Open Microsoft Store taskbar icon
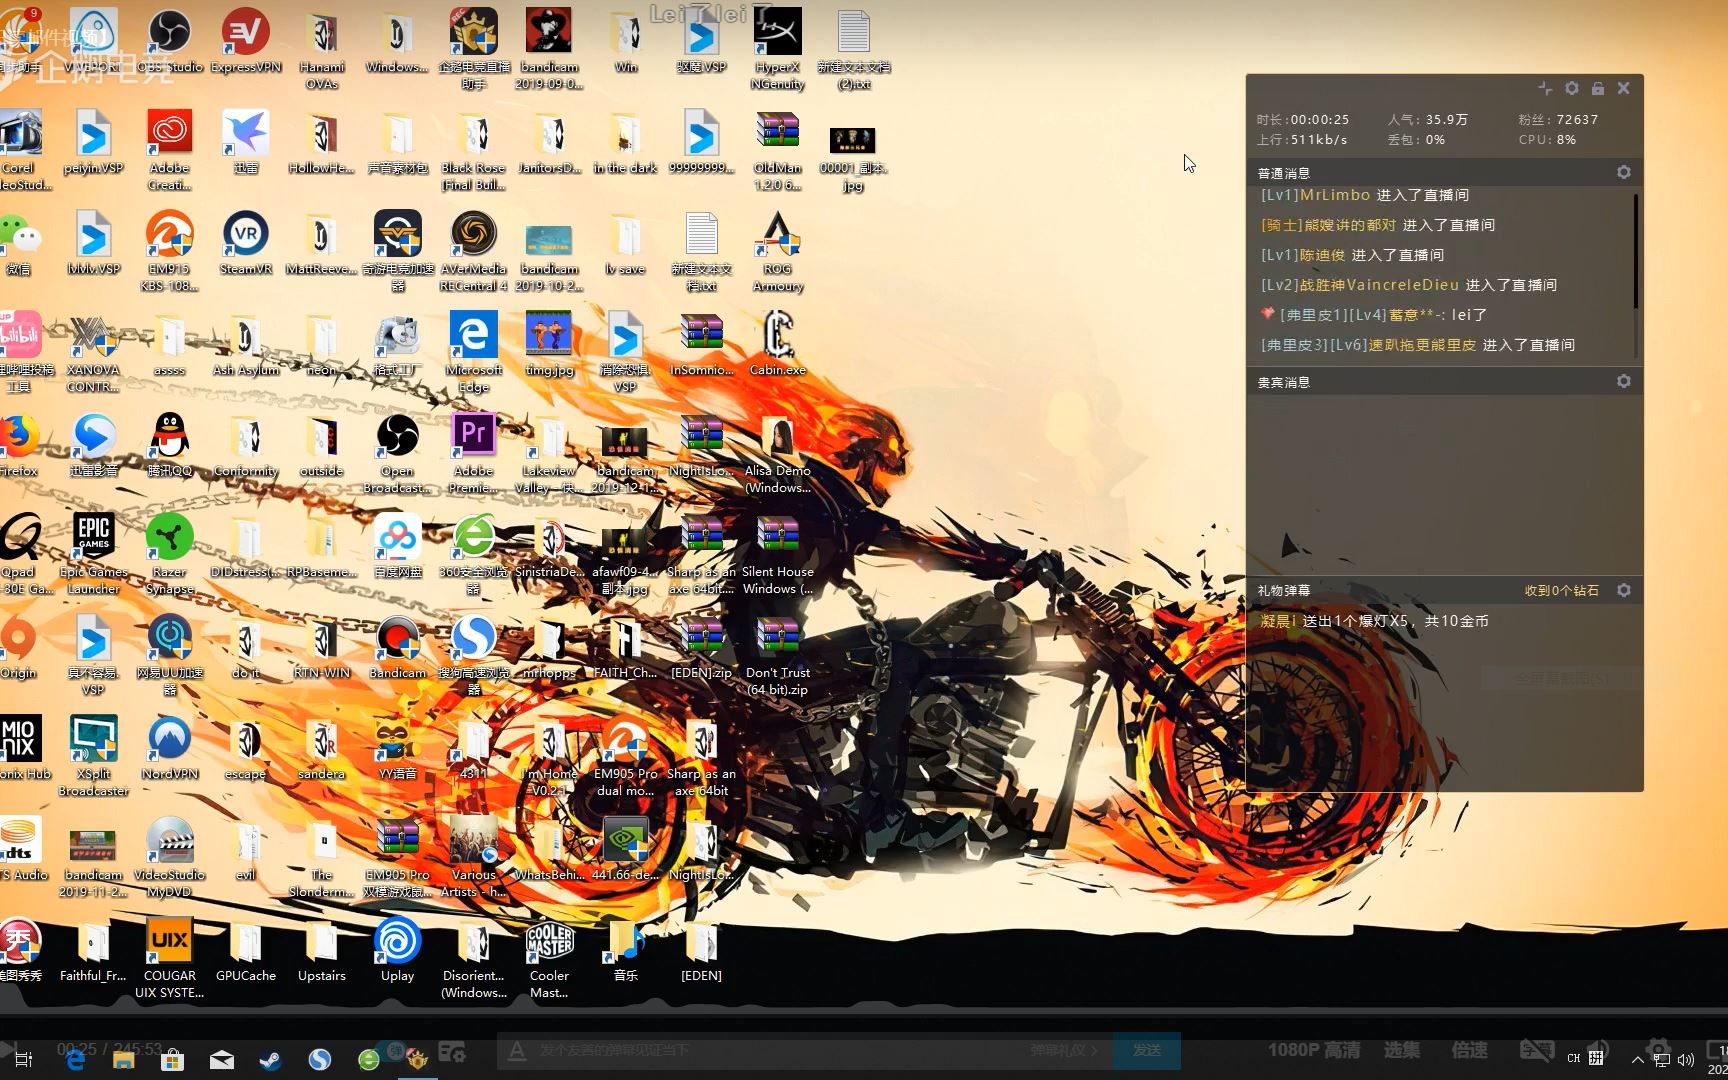The image size is (1728, 1080). [x=173, y=1059]
